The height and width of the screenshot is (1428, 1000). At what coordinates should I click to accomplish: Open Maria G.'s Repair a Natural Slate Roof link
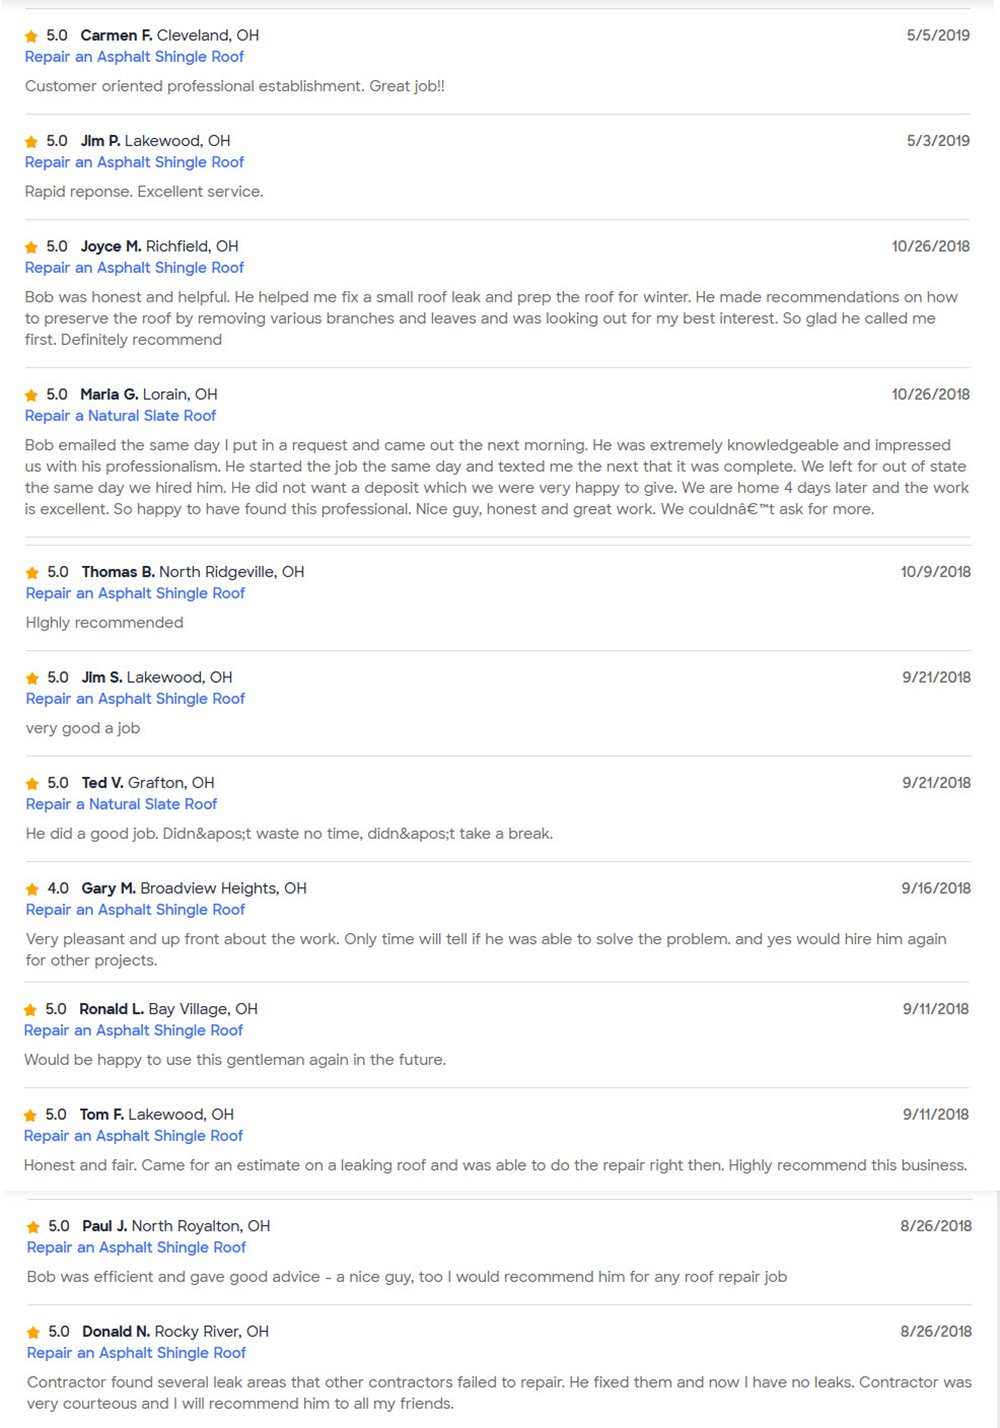(120, 416)
